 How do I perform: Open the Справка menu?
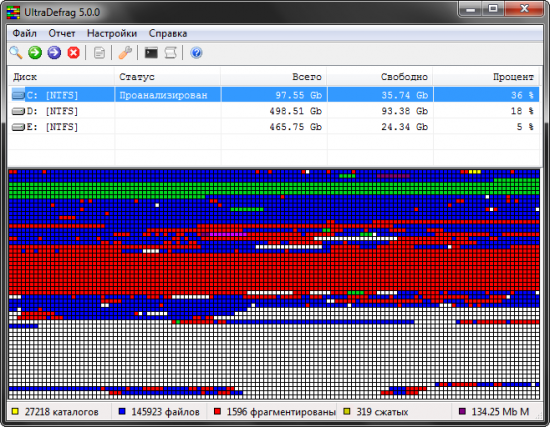click(168, 33)
